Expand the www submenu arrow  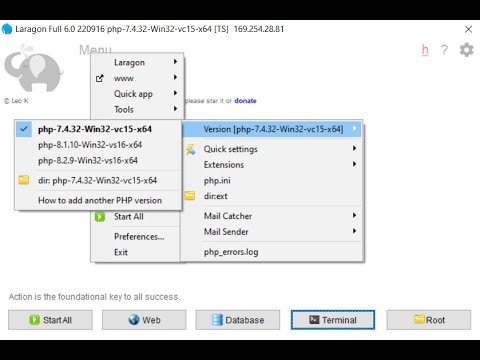(175, 77)
